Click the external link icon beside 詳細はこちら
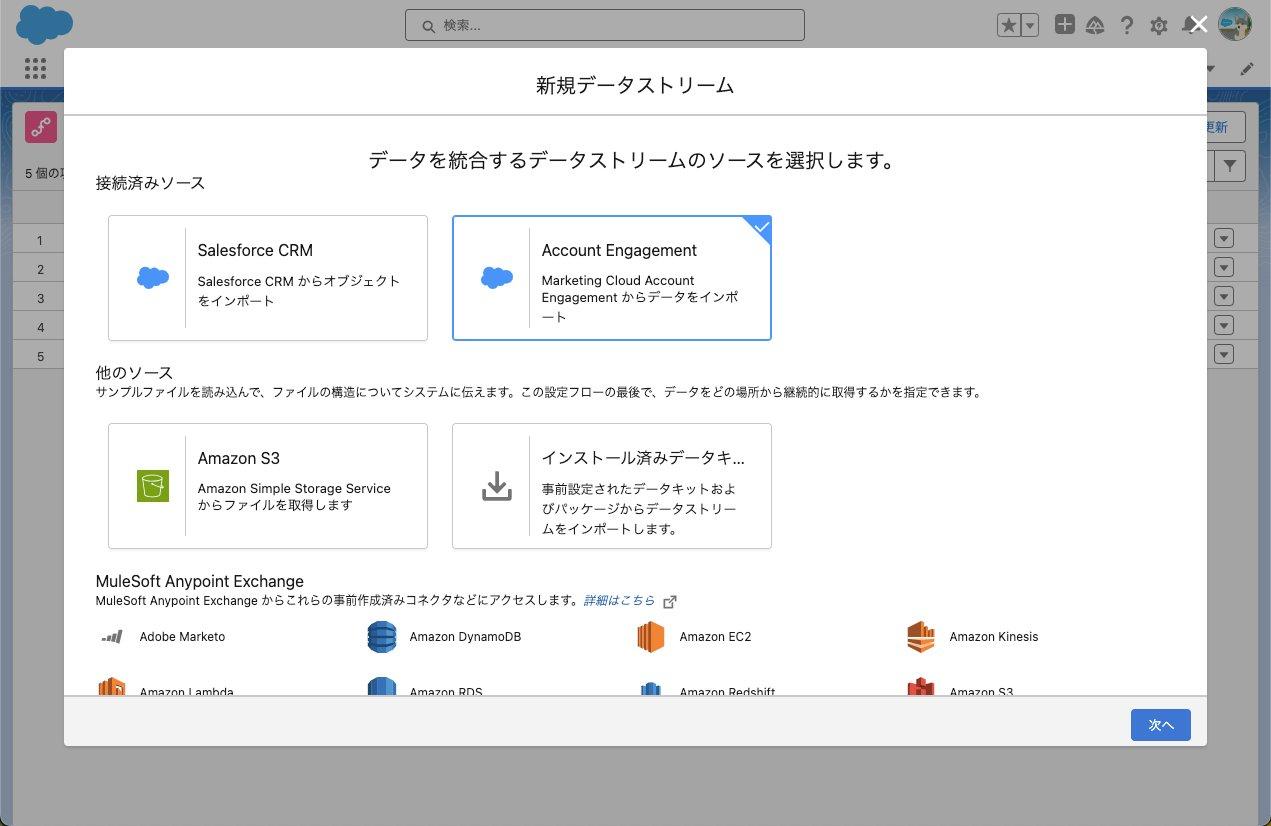The image size is (1271, 826). pos(670,602)
